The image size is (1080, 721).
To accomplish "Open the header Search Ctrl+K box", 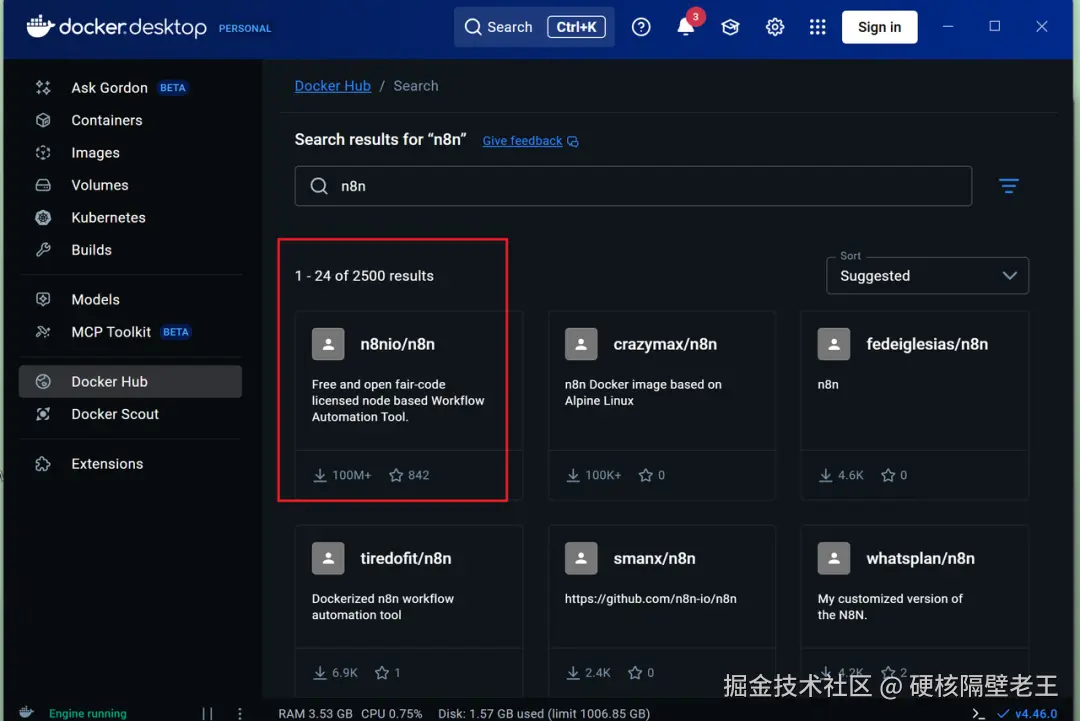I will [x=534, y=27].
